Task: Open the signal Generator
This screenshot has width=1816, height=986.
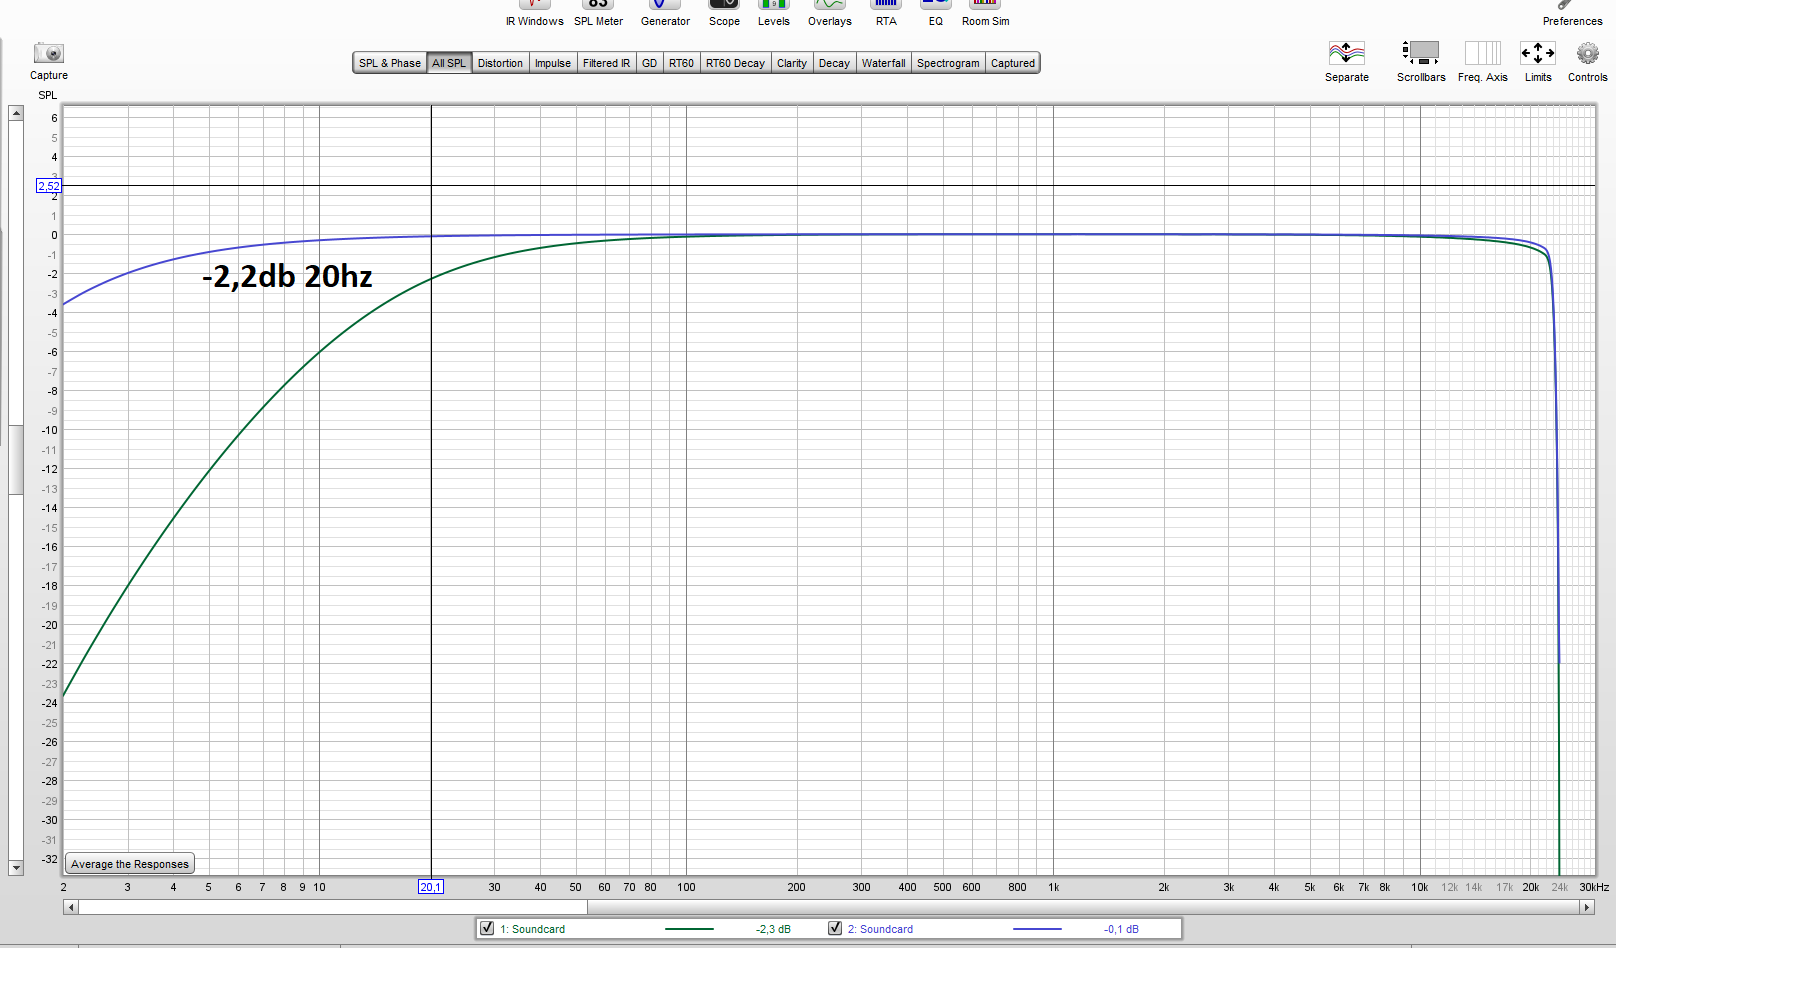Action: click(x=665, y=12)
